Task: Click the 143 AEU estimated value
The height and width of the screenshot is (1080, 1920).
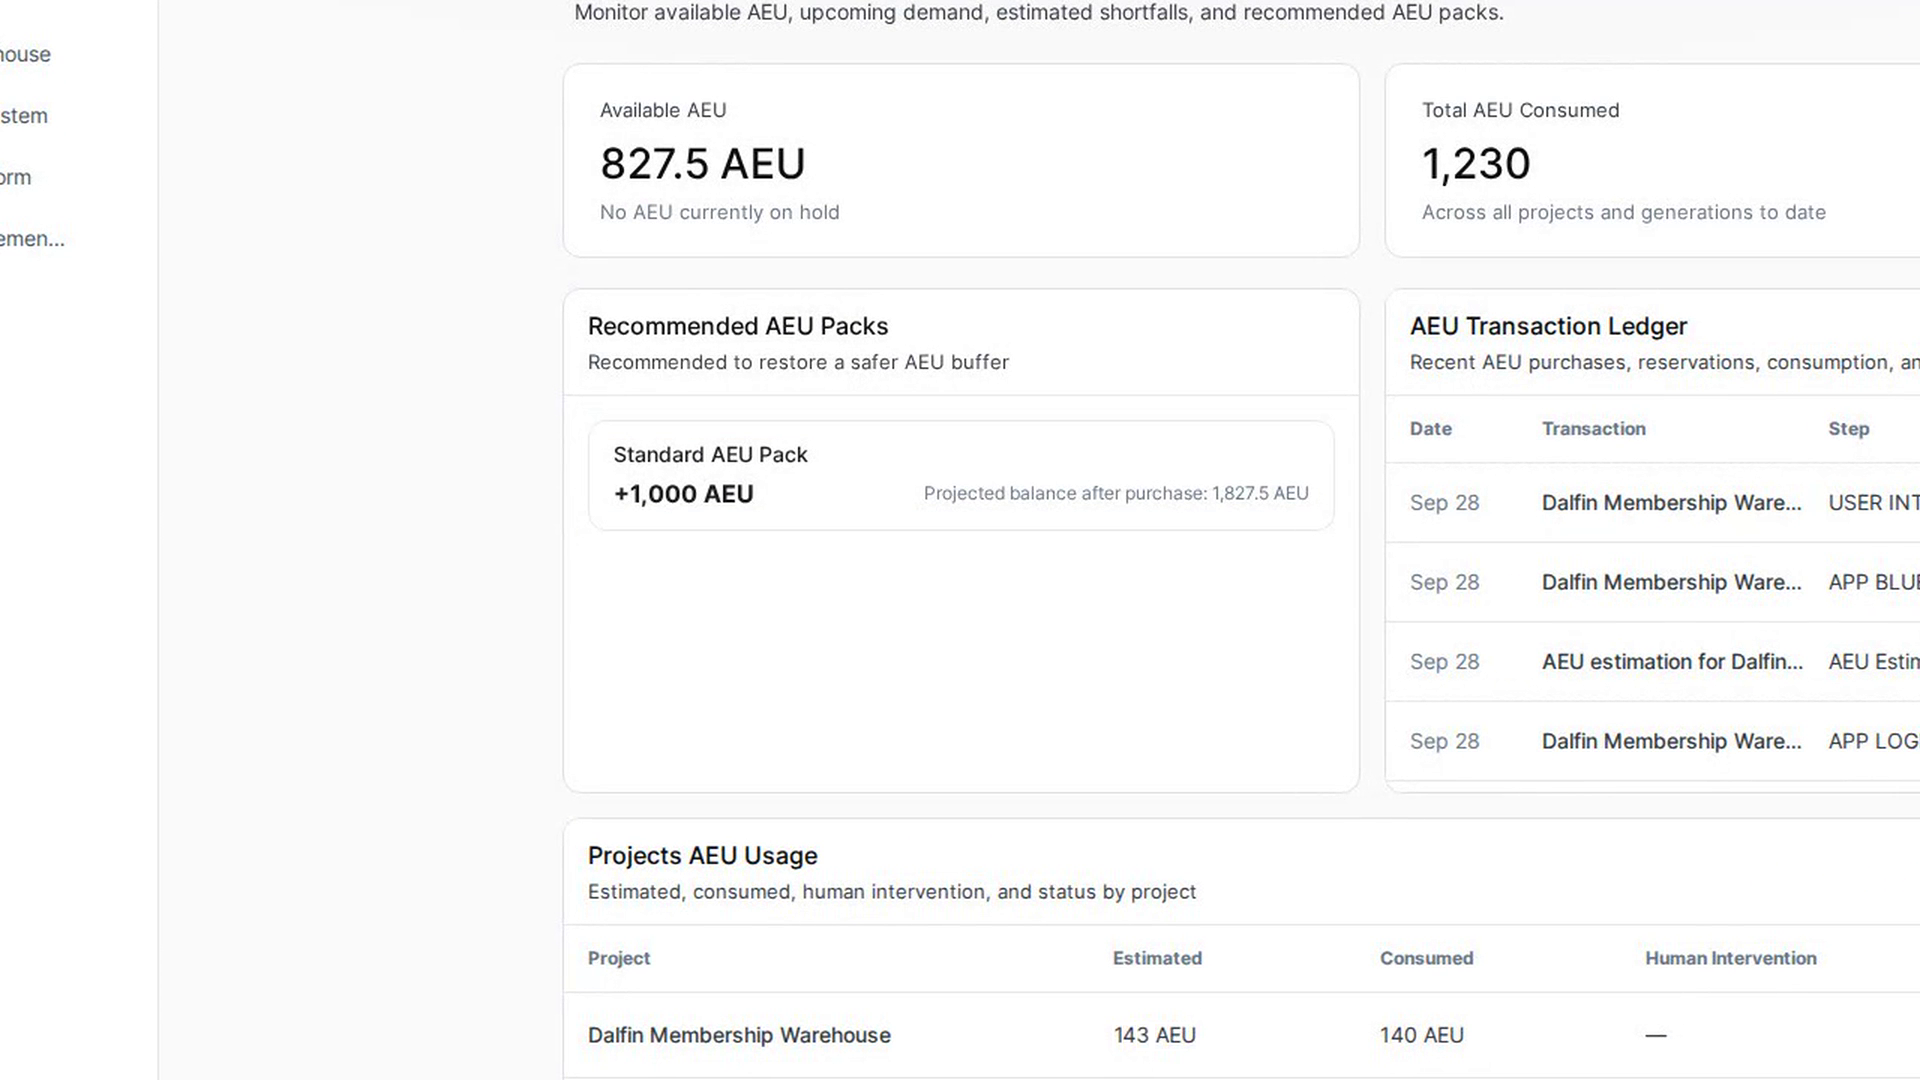Action: click(x=1155, y=1035)
